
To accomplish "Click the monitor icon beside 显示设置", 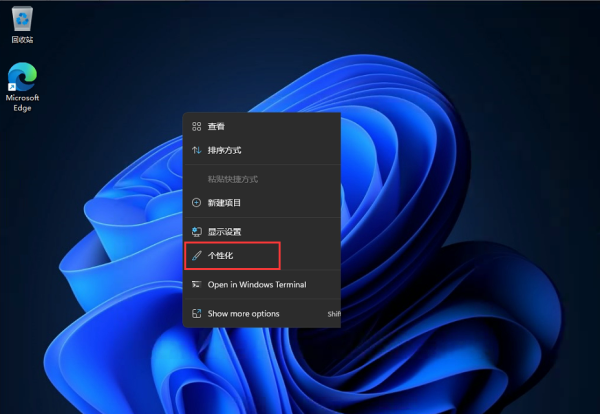I will pyautogui.click(x=197, y=232).
